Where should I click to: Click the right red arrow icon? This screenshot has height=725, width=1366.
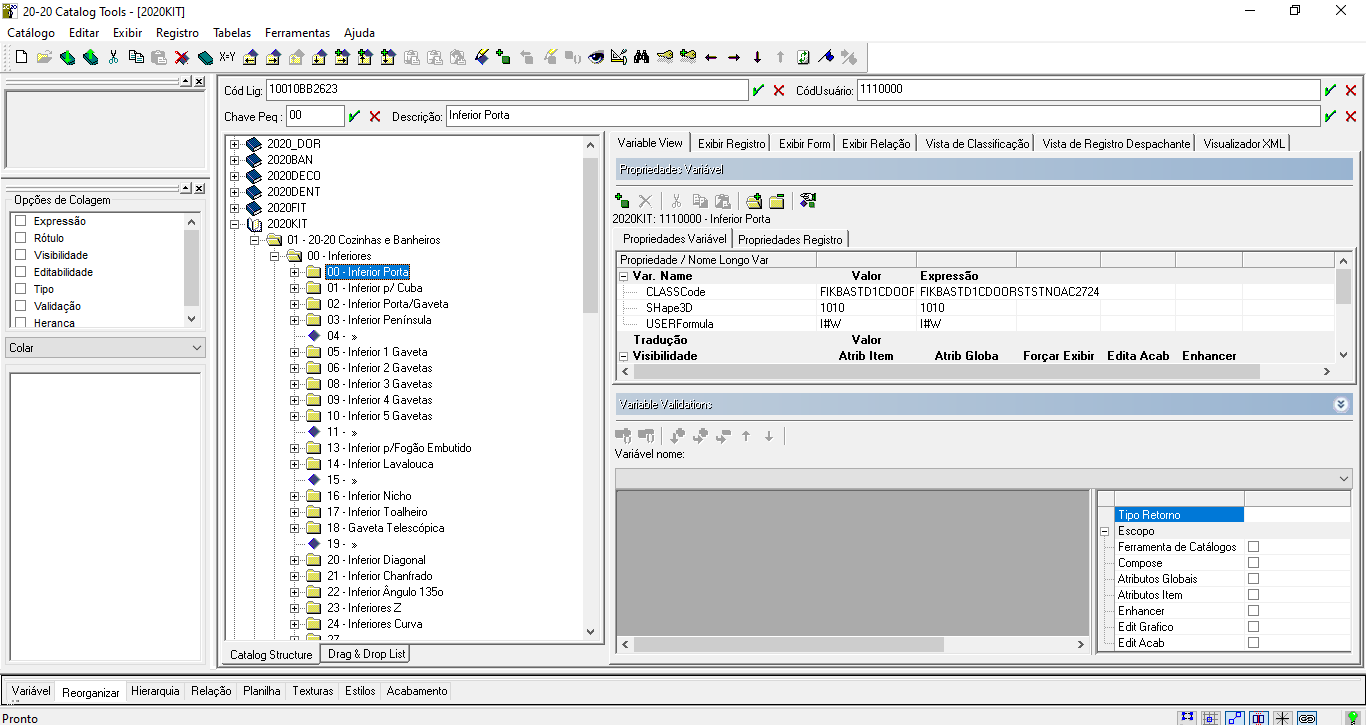tap(733, 57)
